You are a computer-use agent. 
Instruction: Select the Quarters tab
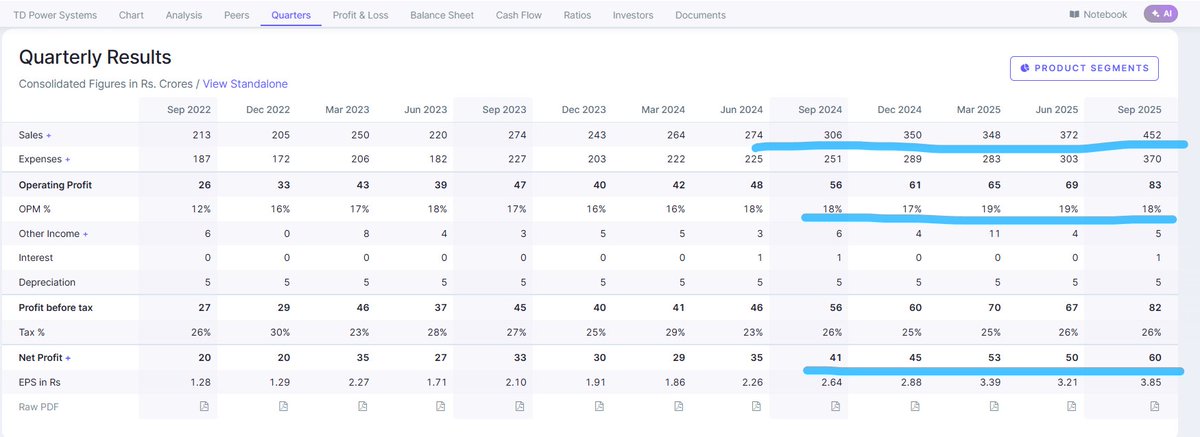point(291,15)
